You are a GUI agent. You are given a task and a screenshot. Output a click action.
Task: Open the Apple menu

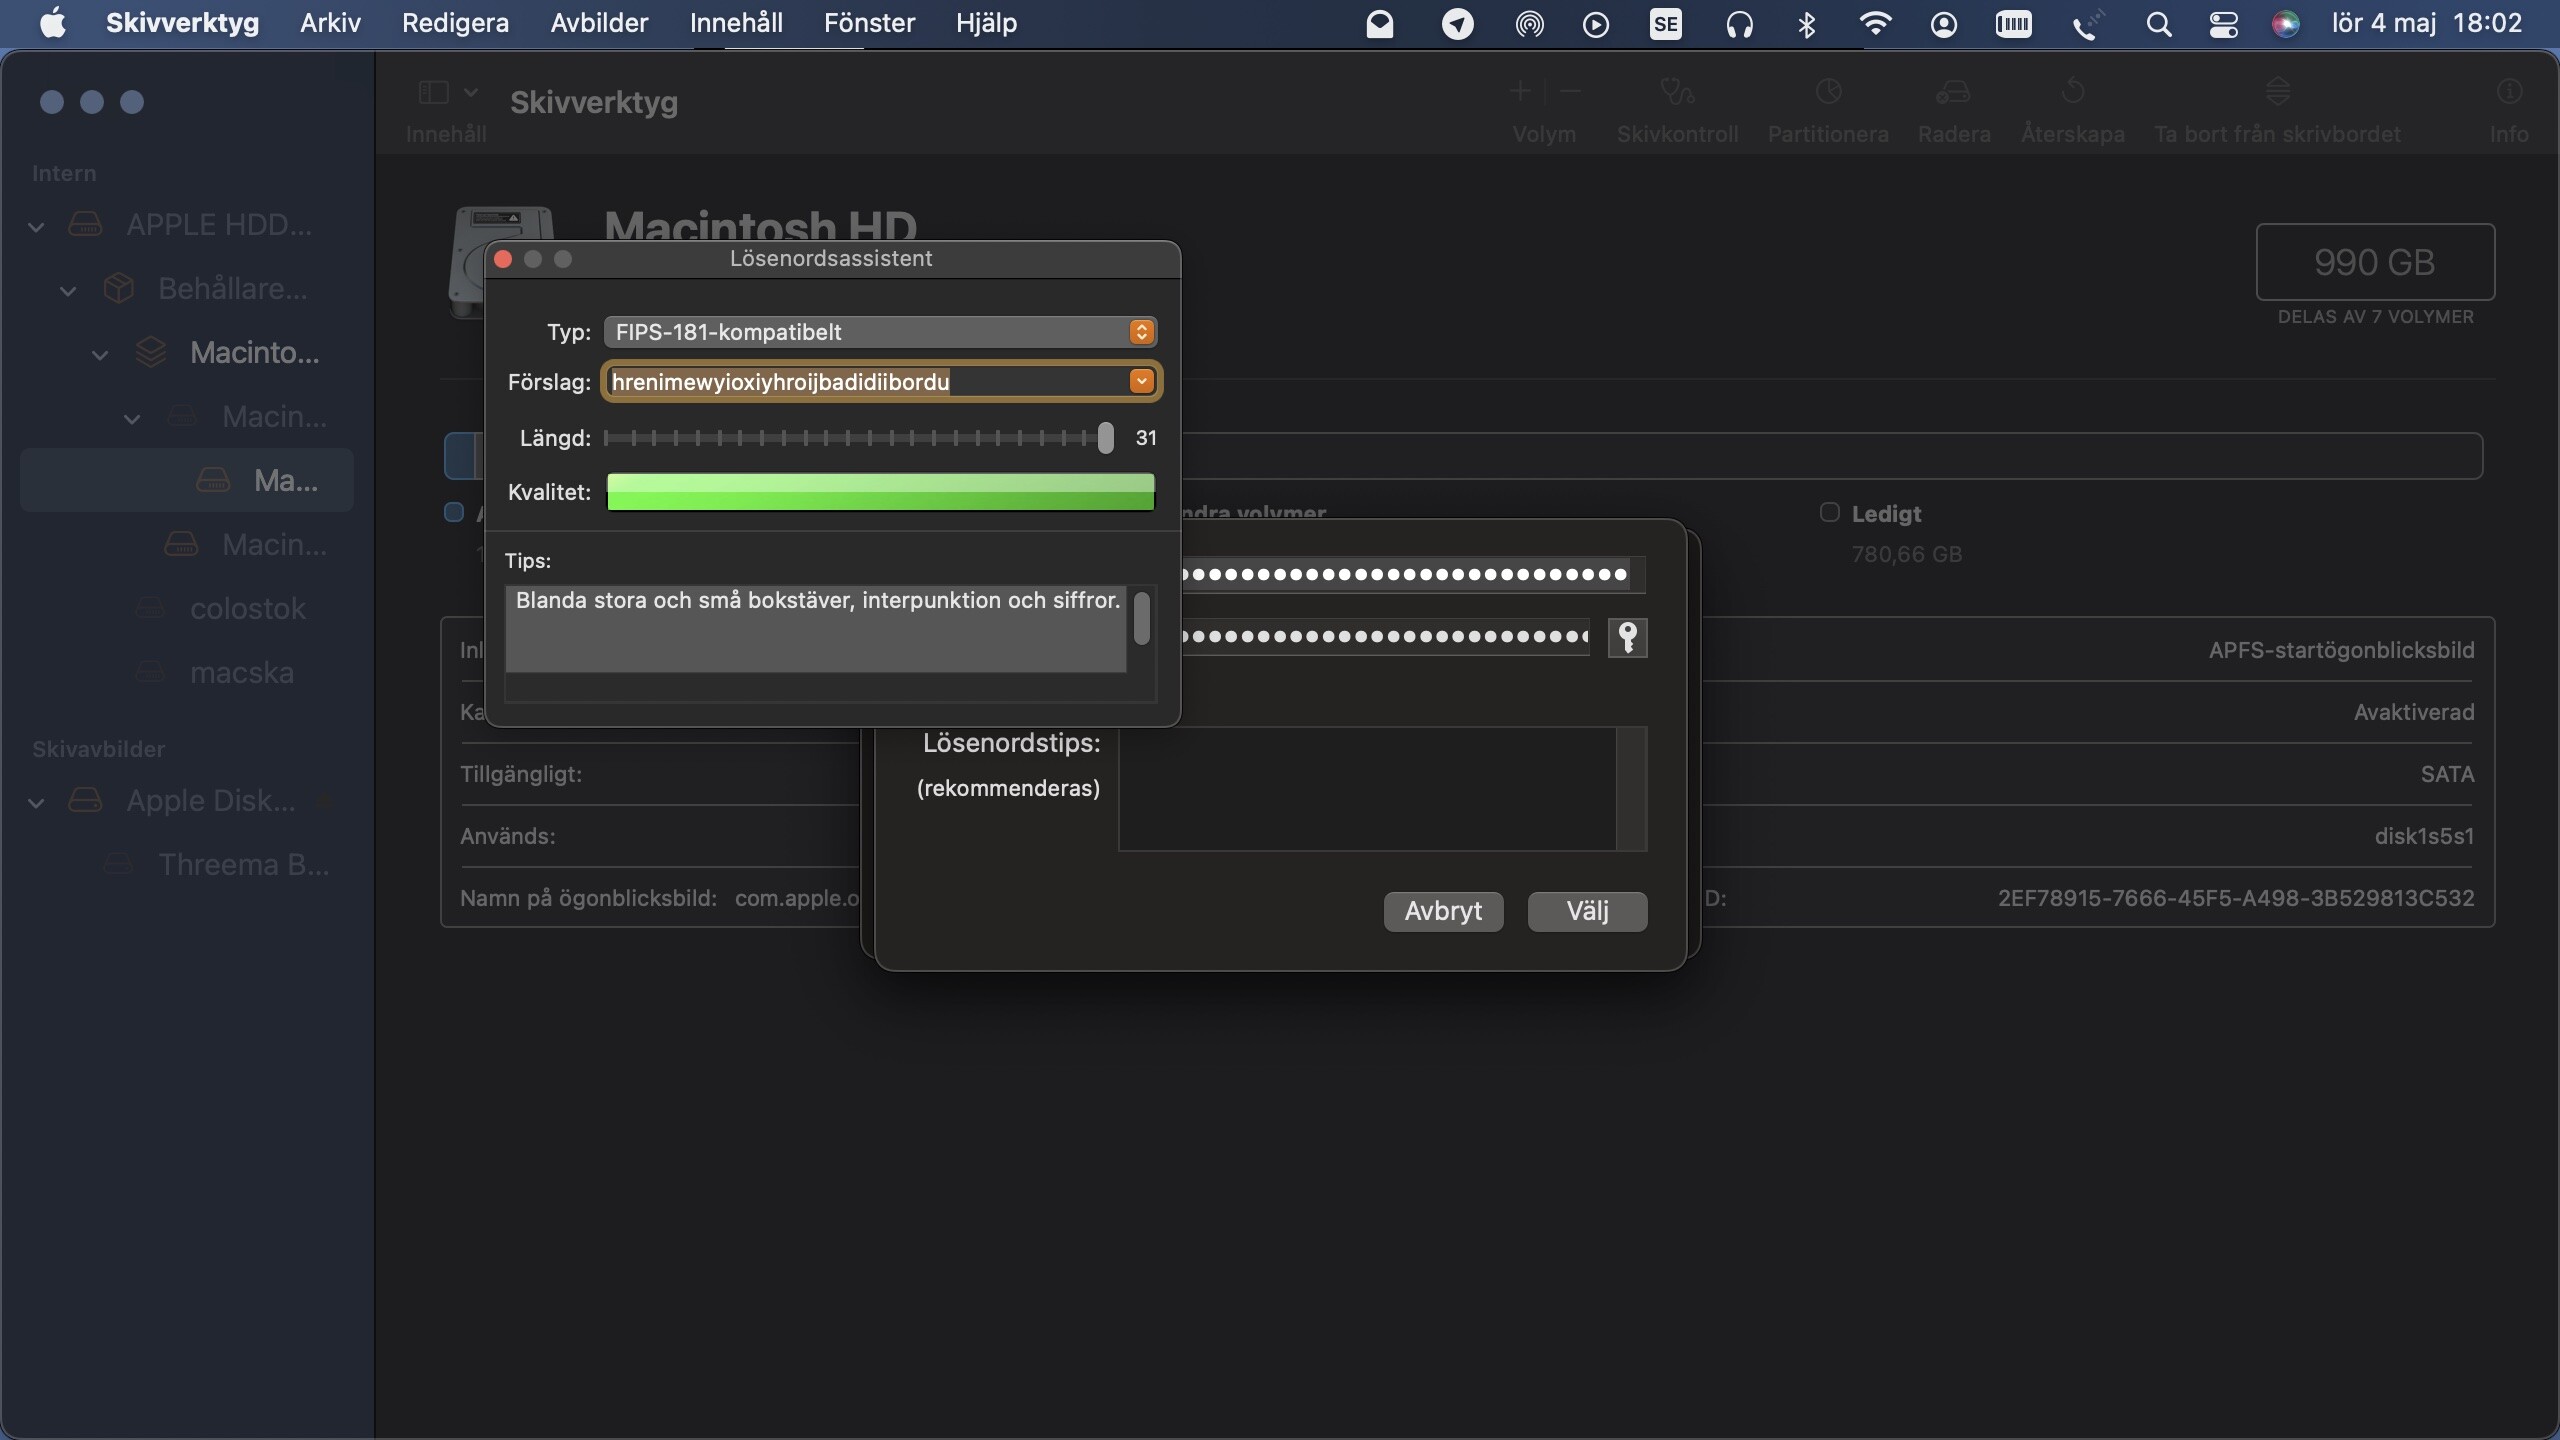click(52, 22)
